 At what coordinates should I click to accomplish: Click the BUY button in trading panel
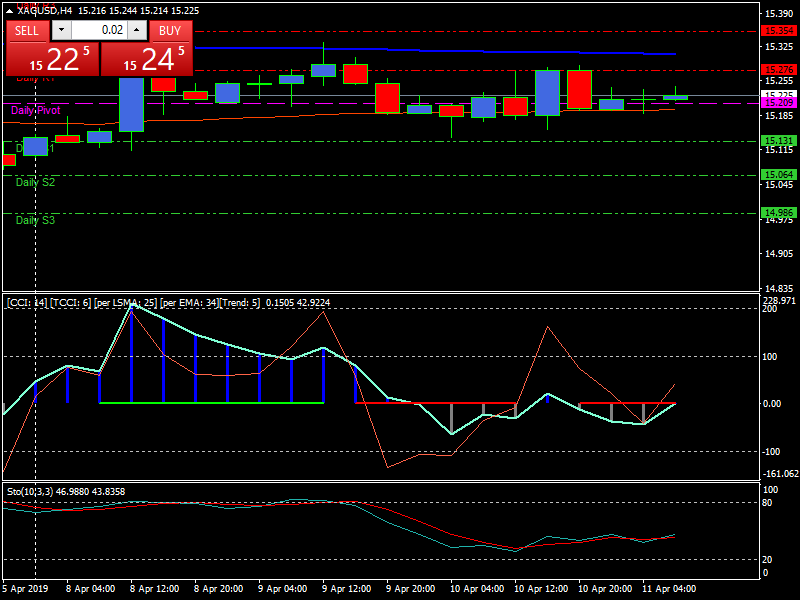click(x=170, y=30)
